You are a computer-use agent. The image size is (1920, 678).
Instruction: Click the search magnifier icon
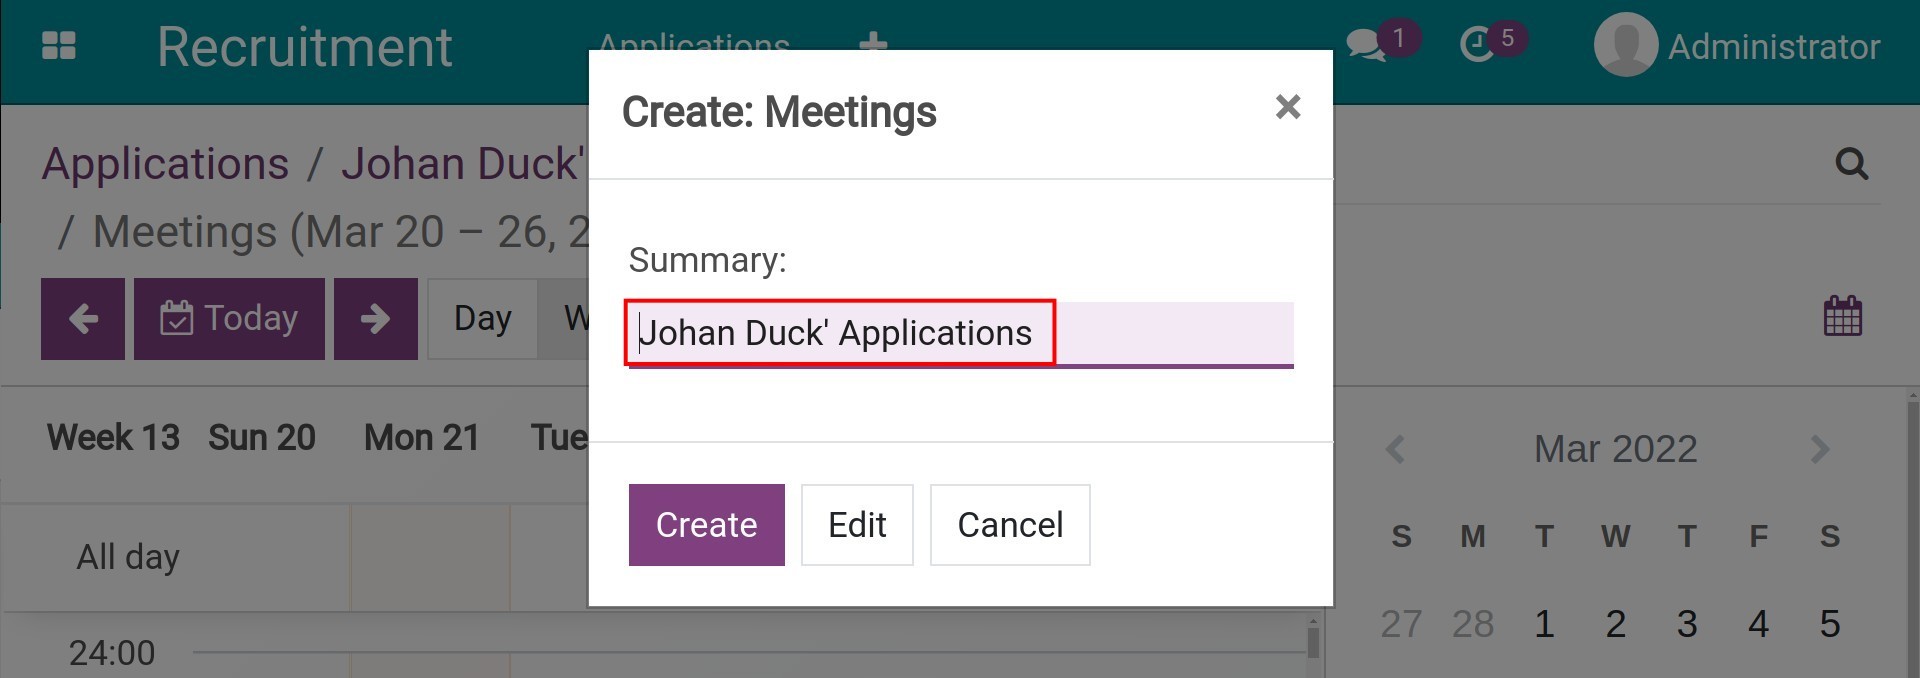[1853, 162]
